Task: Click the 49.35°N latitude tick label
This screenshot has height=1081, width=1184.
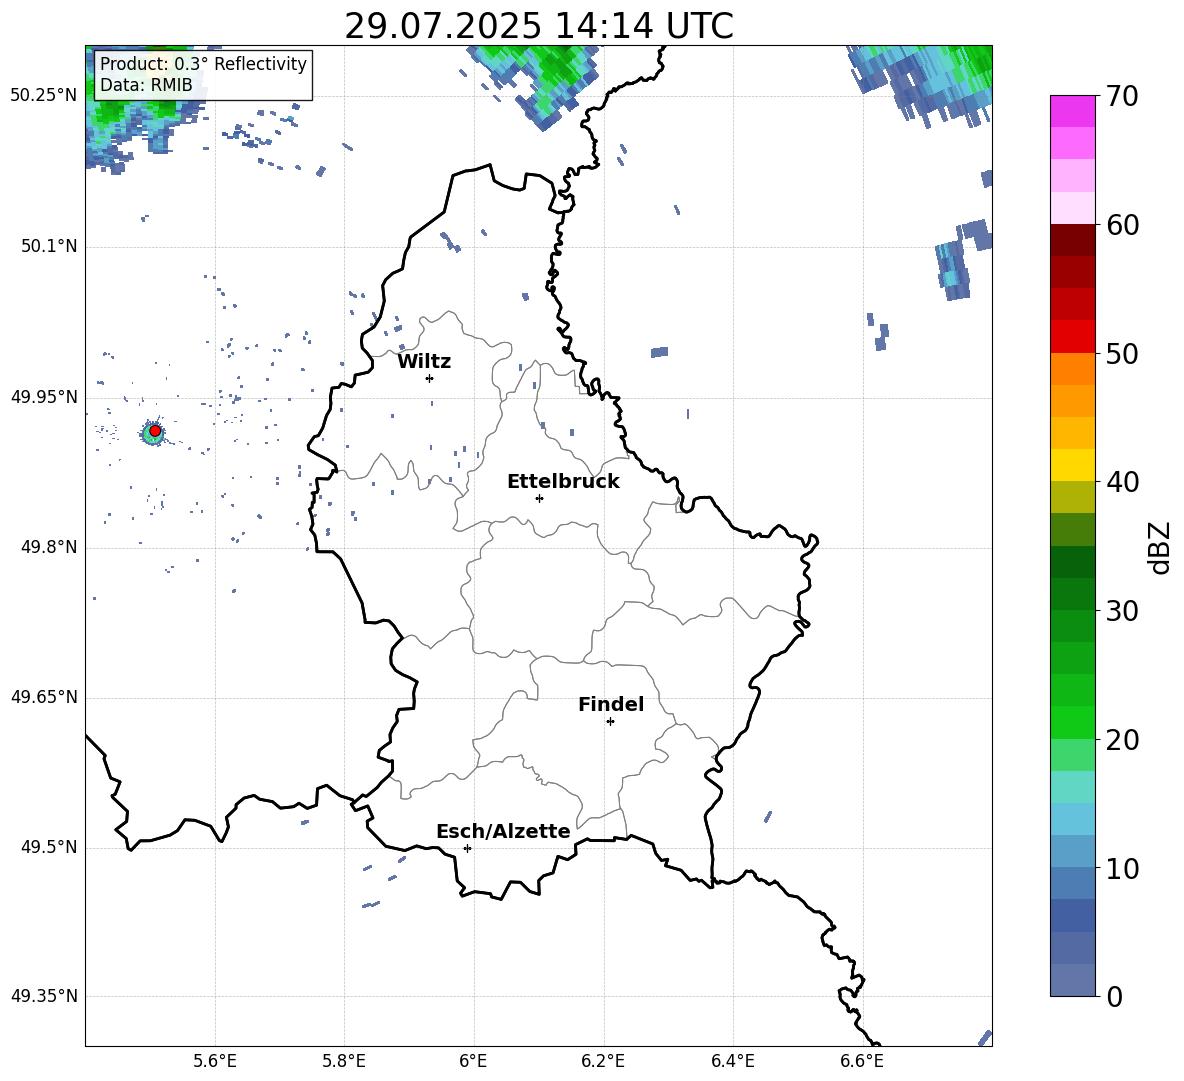Action: coord(44,996)
